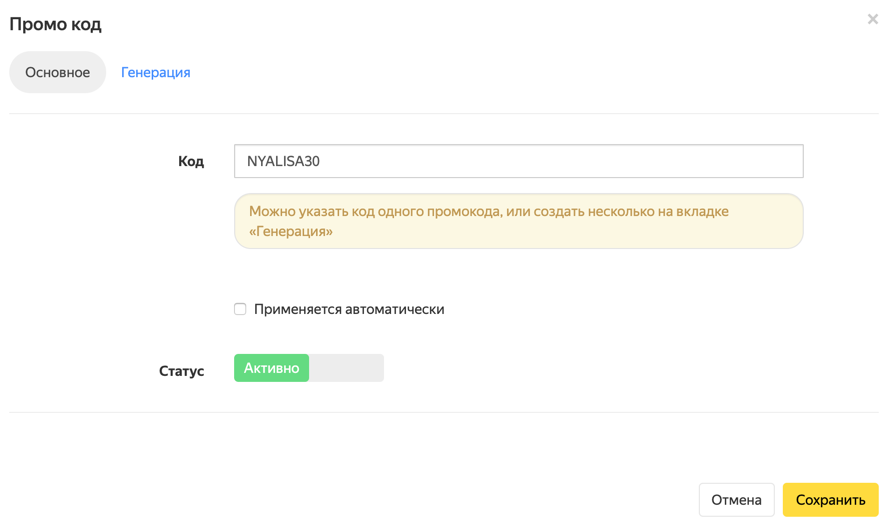Click the word «Генерация» in the hint text

point(291,231)
